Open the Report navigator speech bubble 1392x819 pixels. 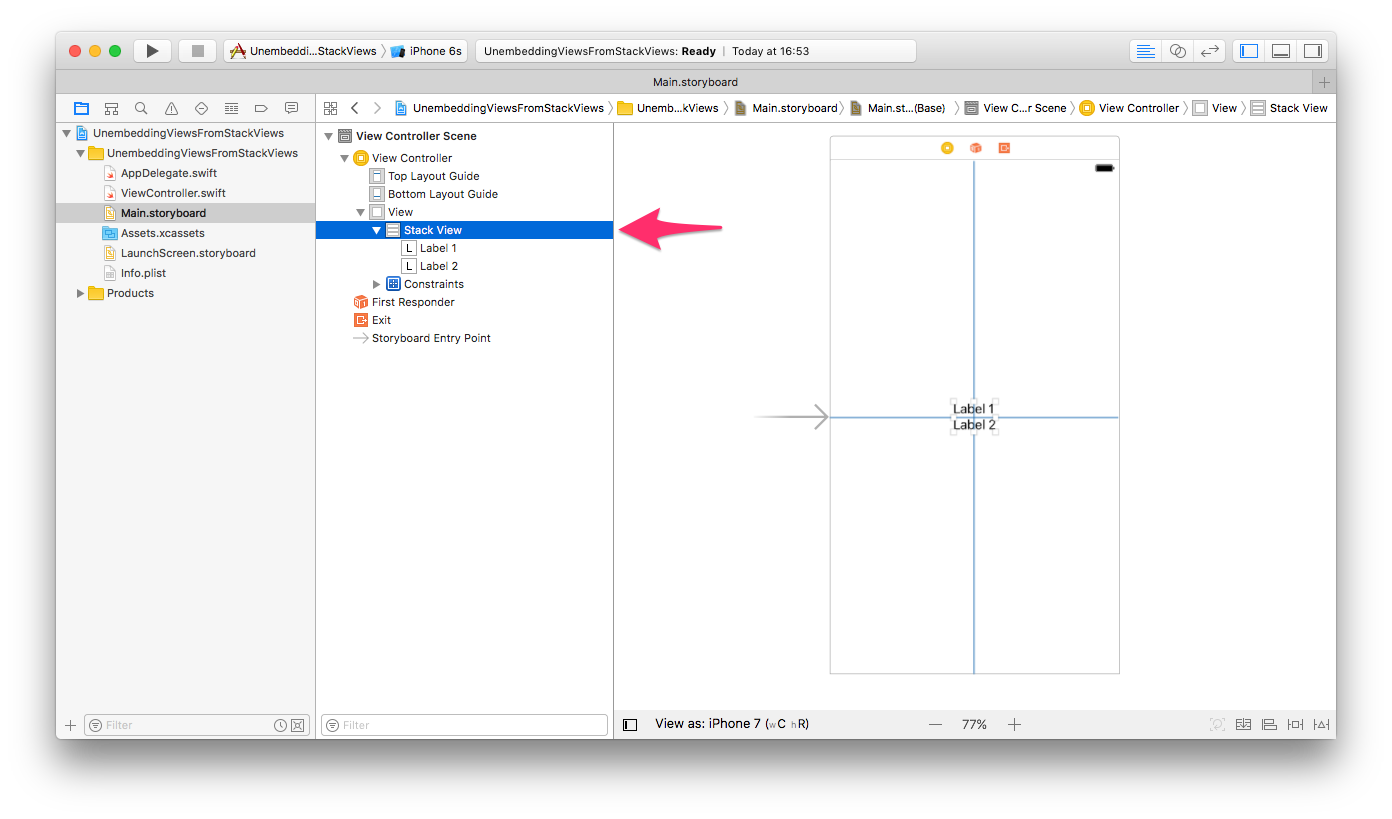pyautogui.click(x=291, y=108)
